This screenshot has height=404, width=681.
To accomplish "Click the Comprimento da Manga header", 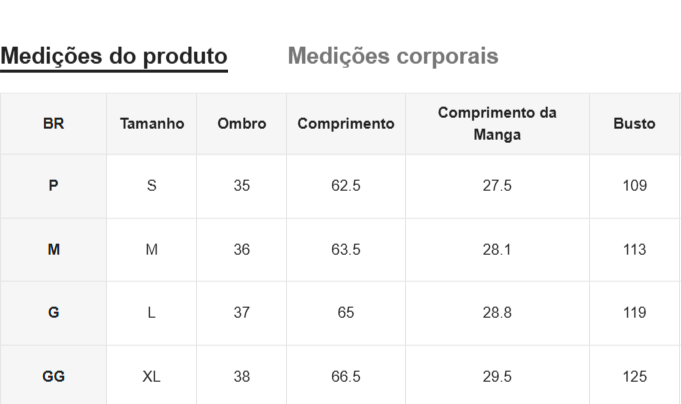I will (x=497, y=124).
